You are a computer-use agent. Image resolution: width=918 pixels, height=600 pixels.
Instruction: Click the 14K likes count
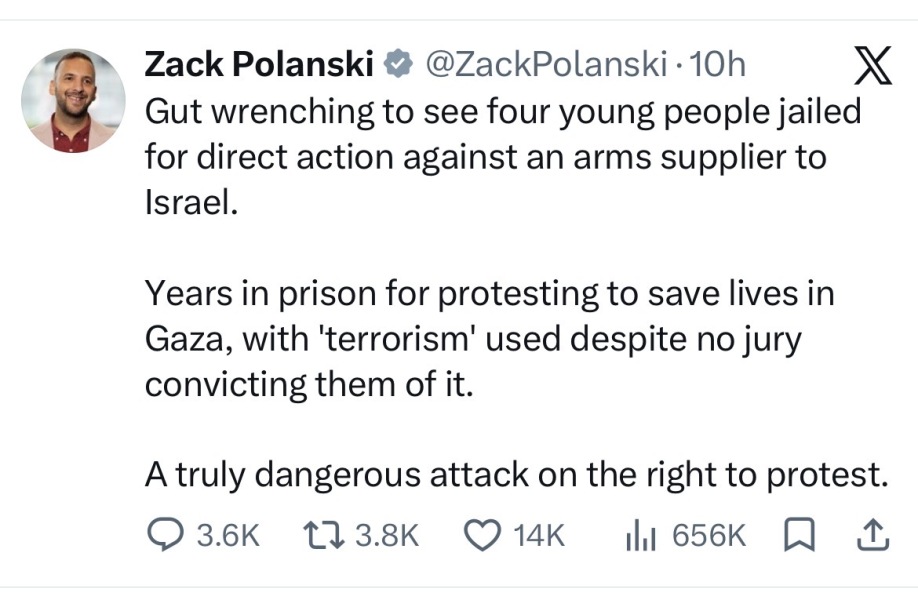(539, 536)
